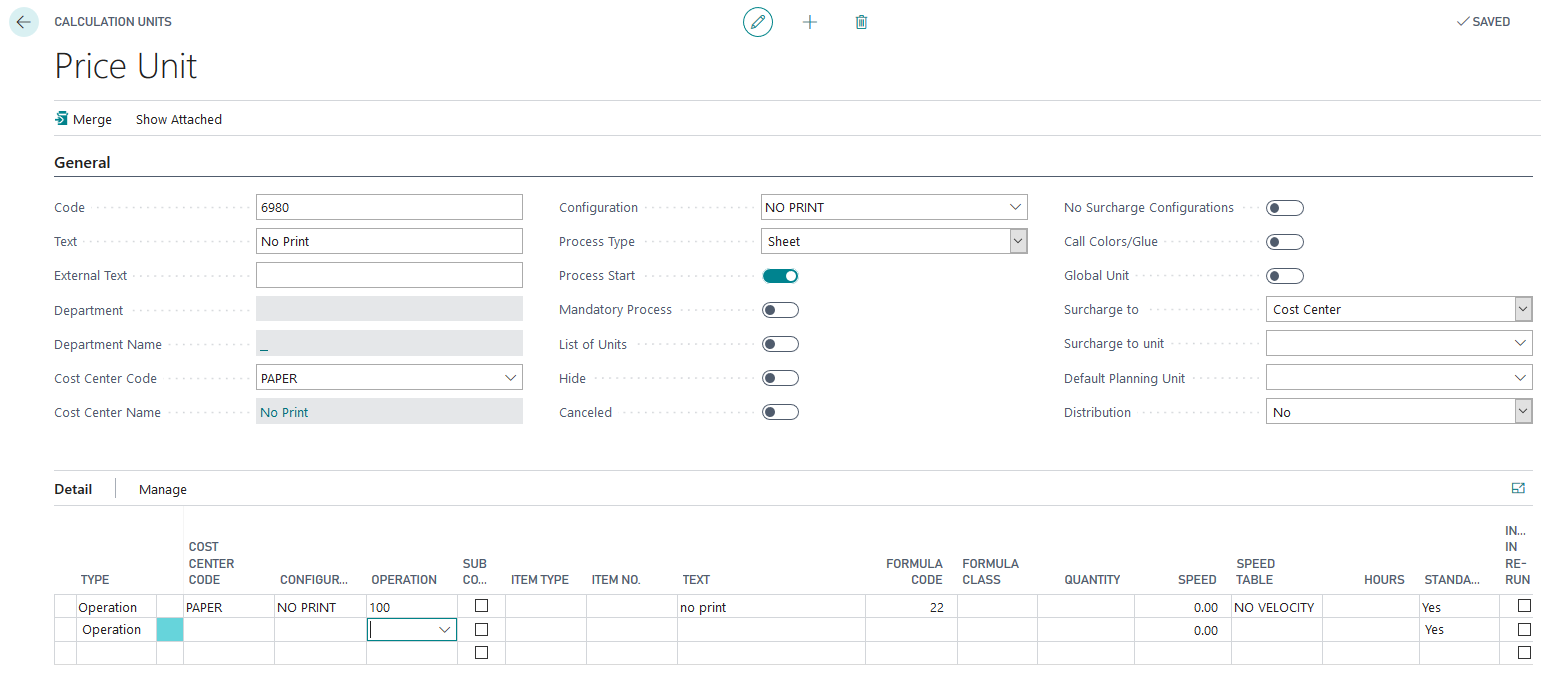This screenshot has width=1541, height=677.
Task: Open Surcharge to dropdown
Action: pos(1523,309)
